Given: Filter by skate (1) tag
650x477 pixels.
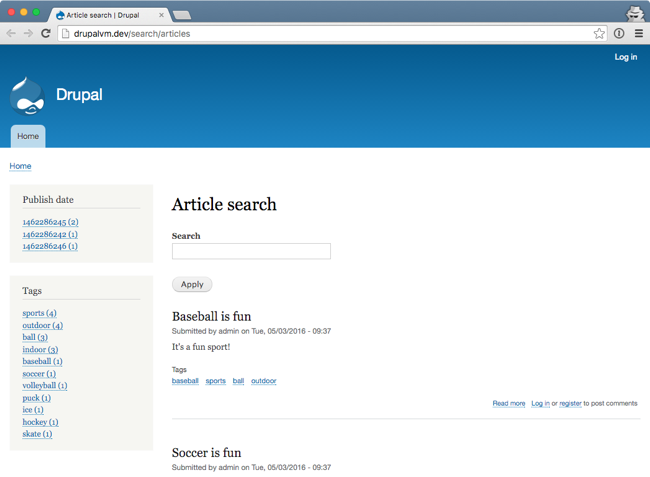Looking at the screenshot, I should (37, 434).
